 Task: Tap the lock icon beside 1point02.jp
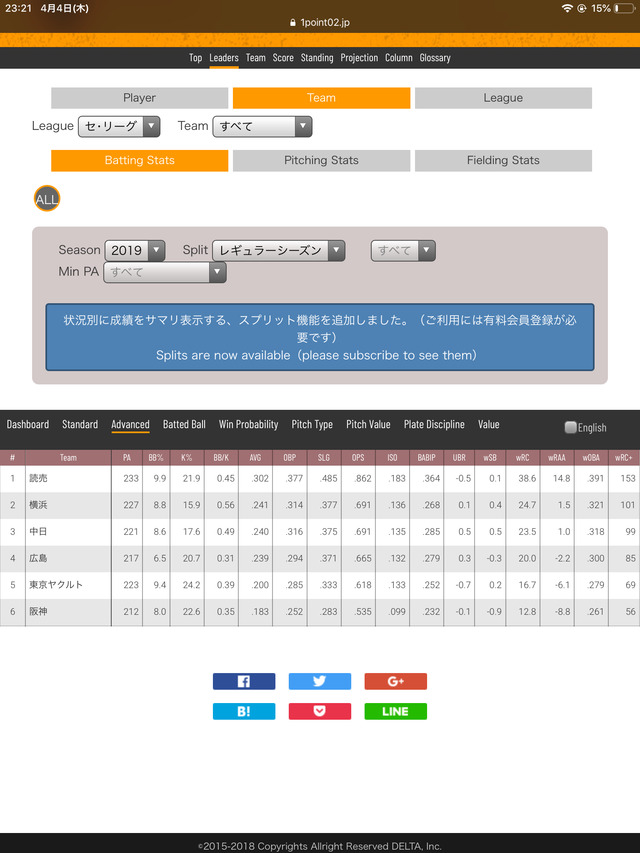pos(293,23)
